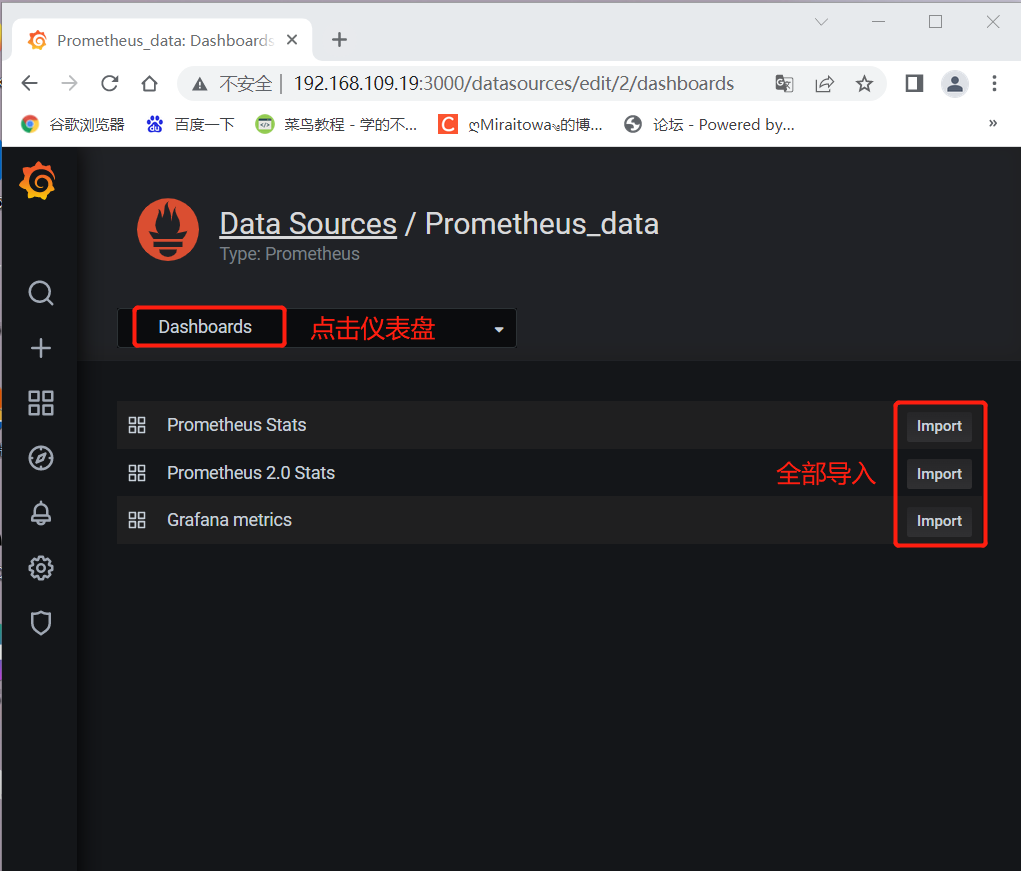The width and height of the screenshot is (1021, 871).
Task: Expand the bookmarks overflow chevron
Action: click(x=993, y=123)
